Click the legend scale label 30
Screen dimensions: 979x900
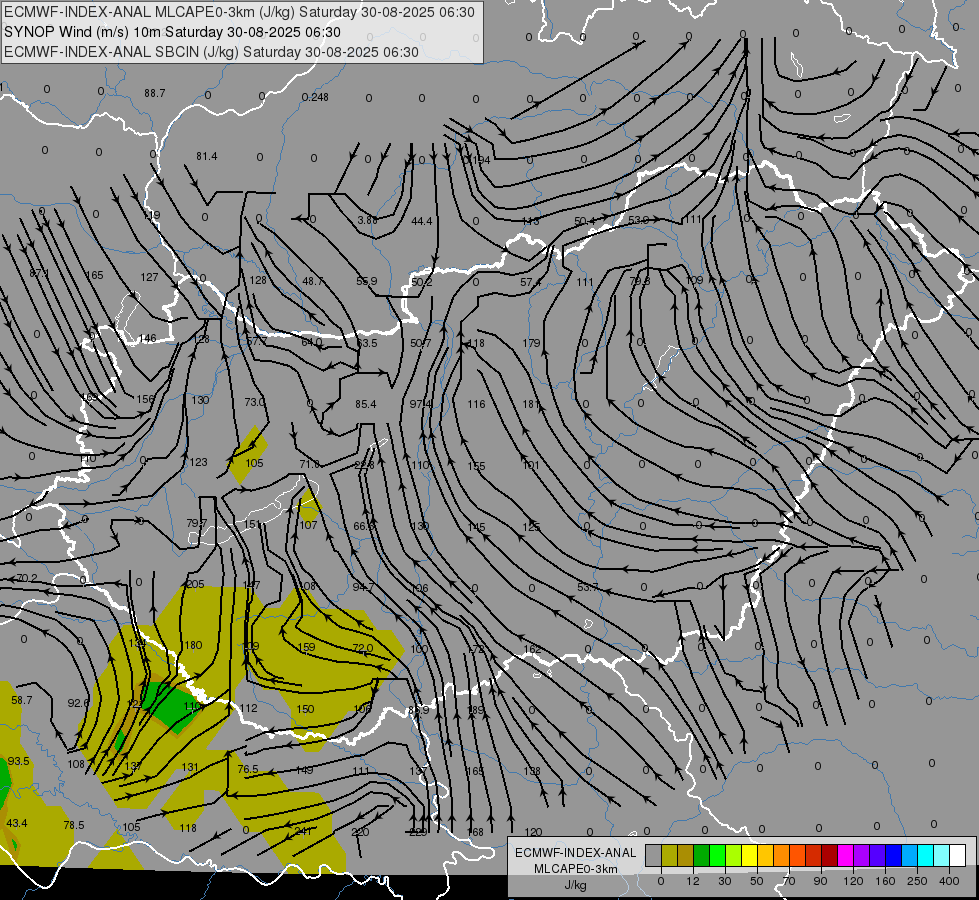click(x=725, y=882)
